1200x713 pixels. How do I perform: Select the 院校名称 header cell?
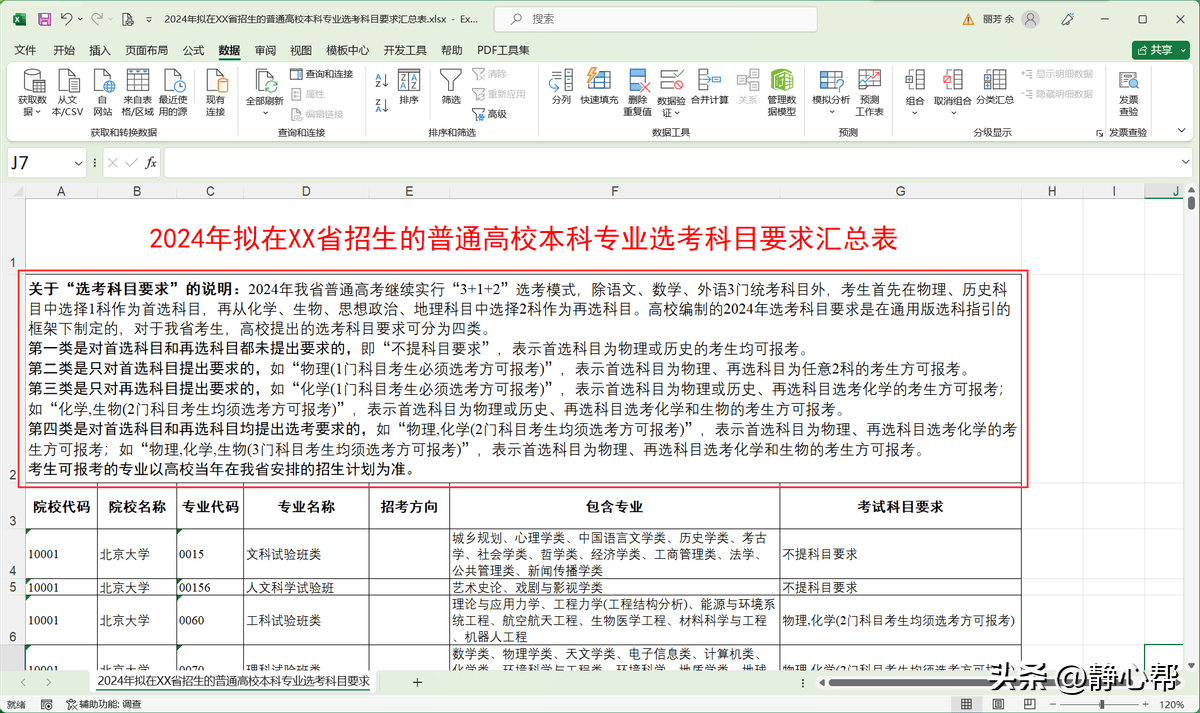[x=137, y=507]
